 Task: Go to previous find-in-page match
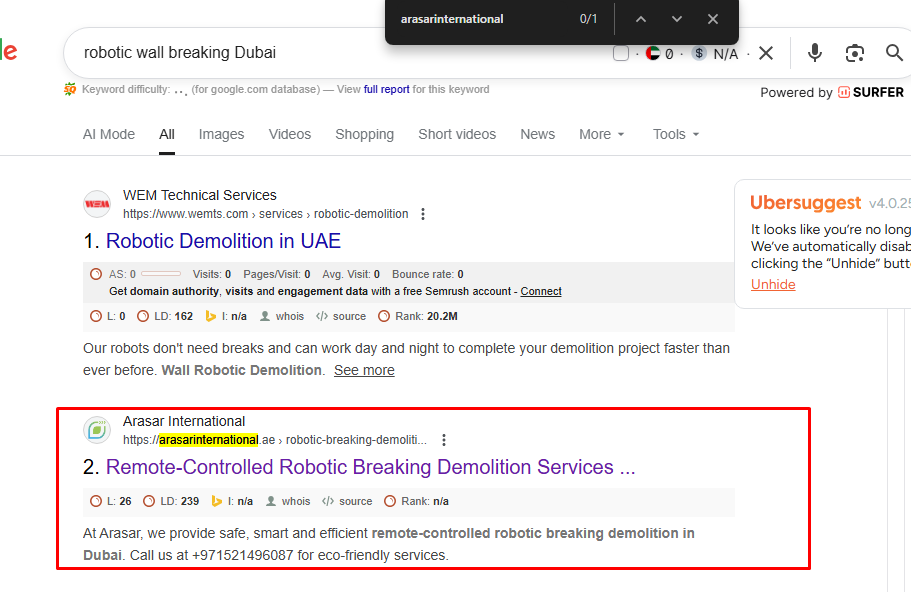click(x=641, y=19)
